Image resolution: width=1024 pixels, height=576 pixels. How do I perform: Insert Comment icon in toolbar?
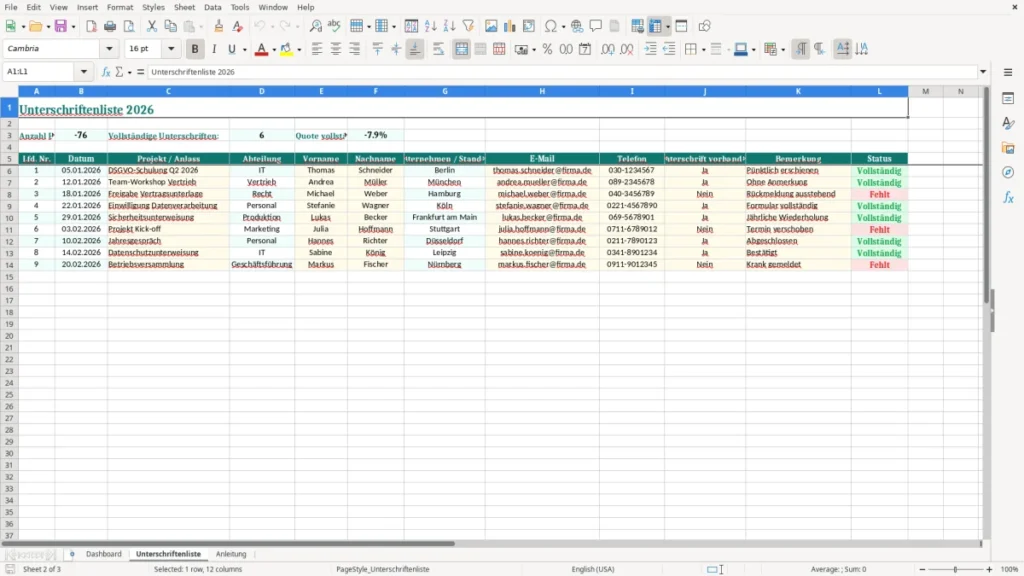[596, 26]
